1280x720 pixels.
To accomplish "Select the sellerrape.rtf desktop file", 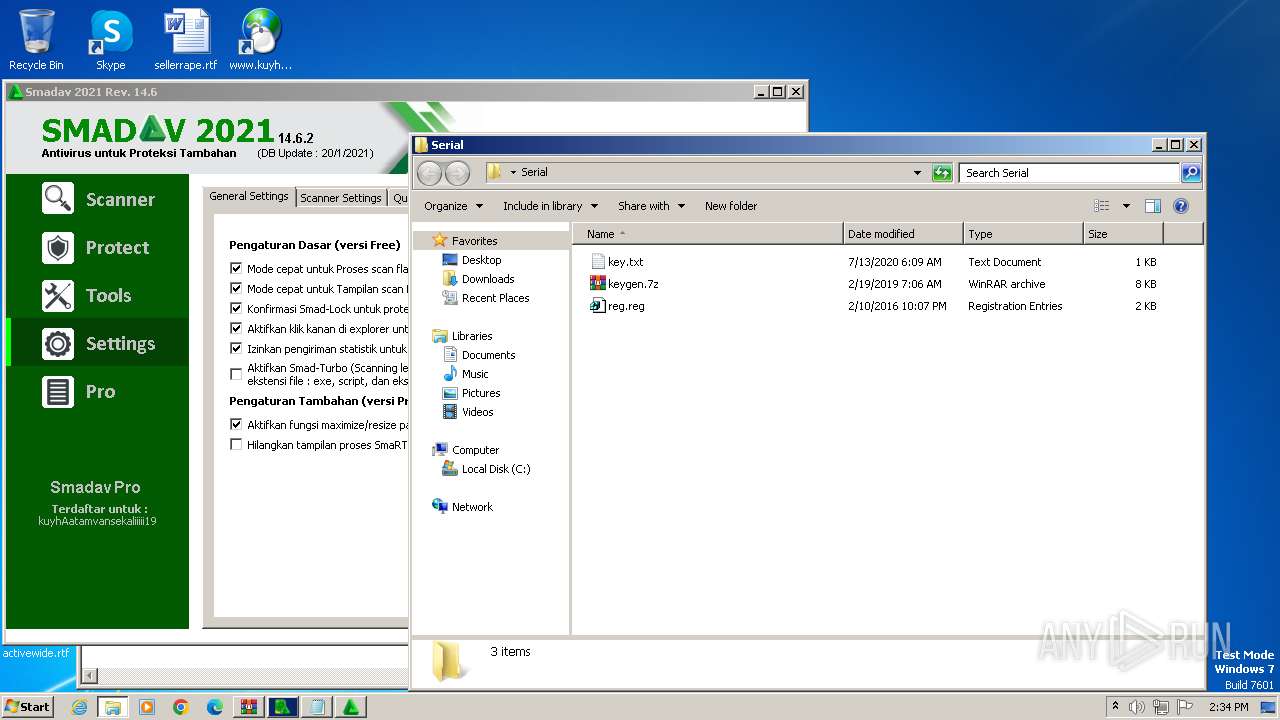I will (186, 40).
